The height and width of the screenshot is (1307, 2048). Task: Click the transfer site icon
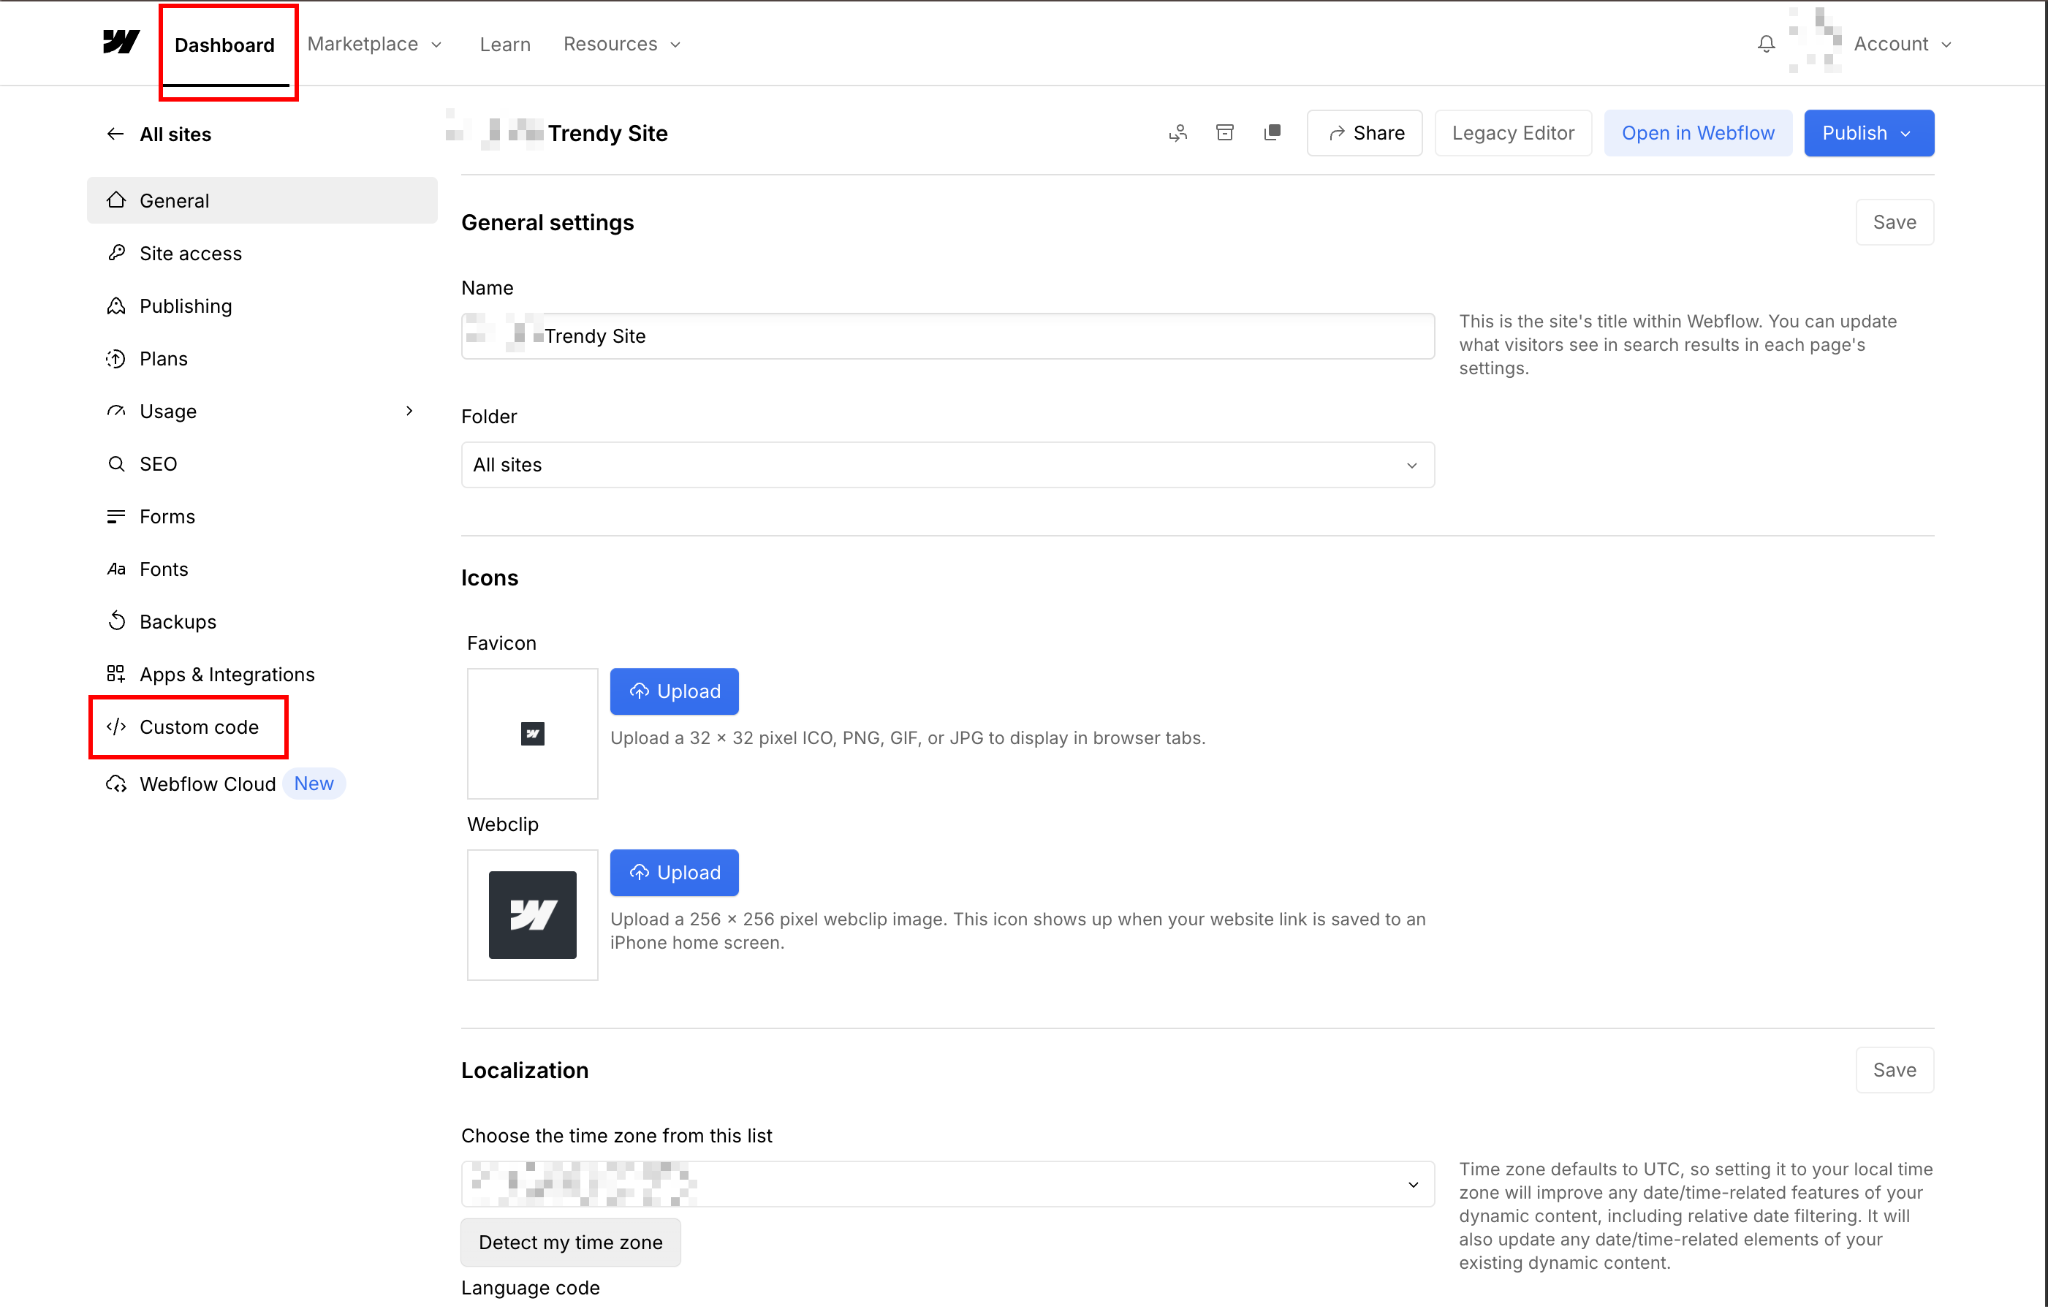click(1178, 133)
